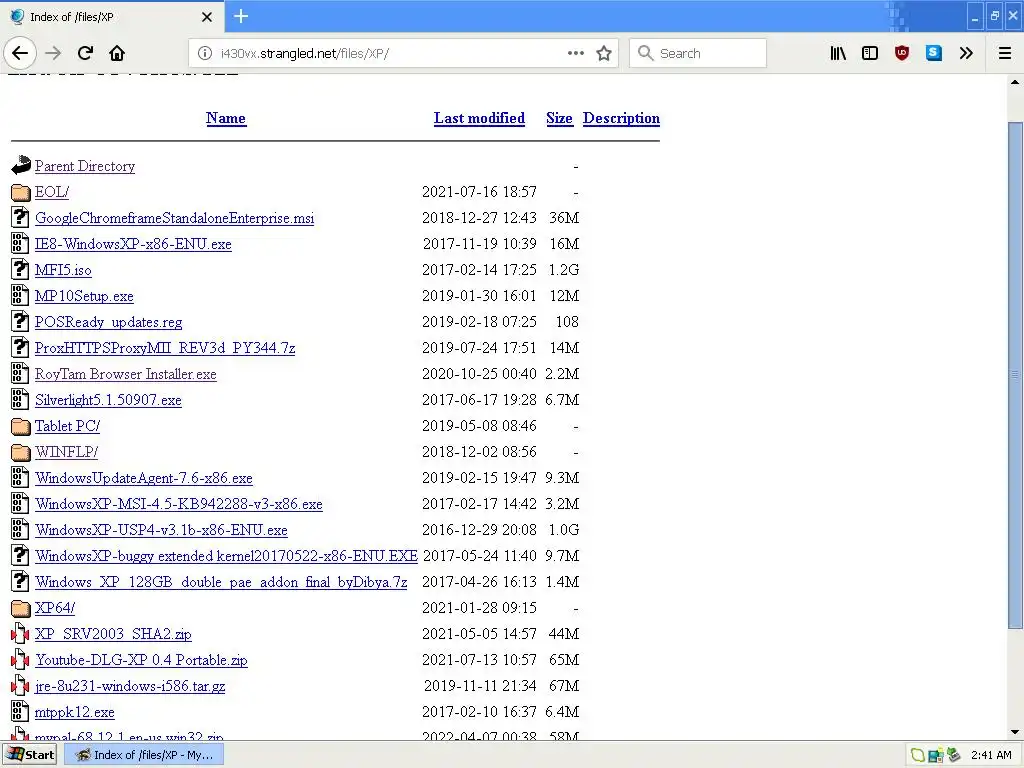Click unknown-file icon beside MFI5.iso
The width and height of the screenshot is (1024, 768).
pos(20,269)
